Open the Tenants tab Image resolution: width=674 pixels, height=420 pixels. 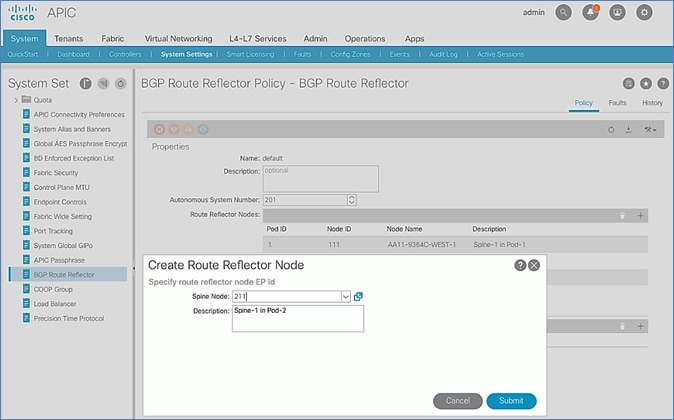point(68,39)
